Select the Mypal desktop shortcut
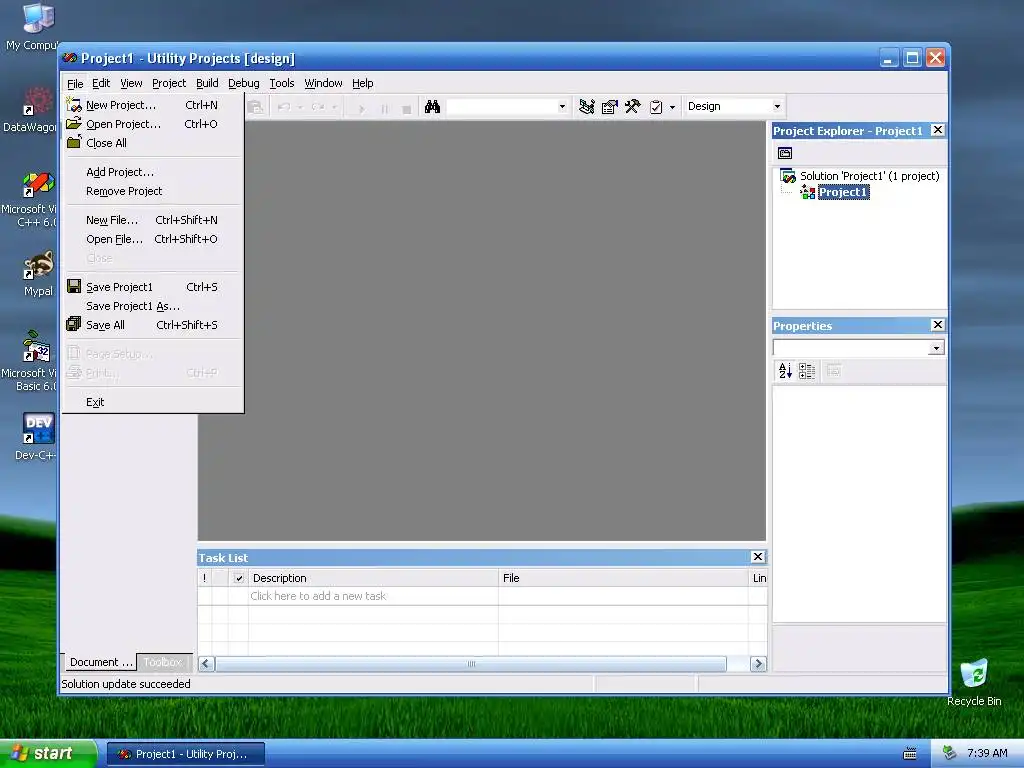Viewport: 1024px width, 768px height. pyautogui.click(x=38, y=274)
